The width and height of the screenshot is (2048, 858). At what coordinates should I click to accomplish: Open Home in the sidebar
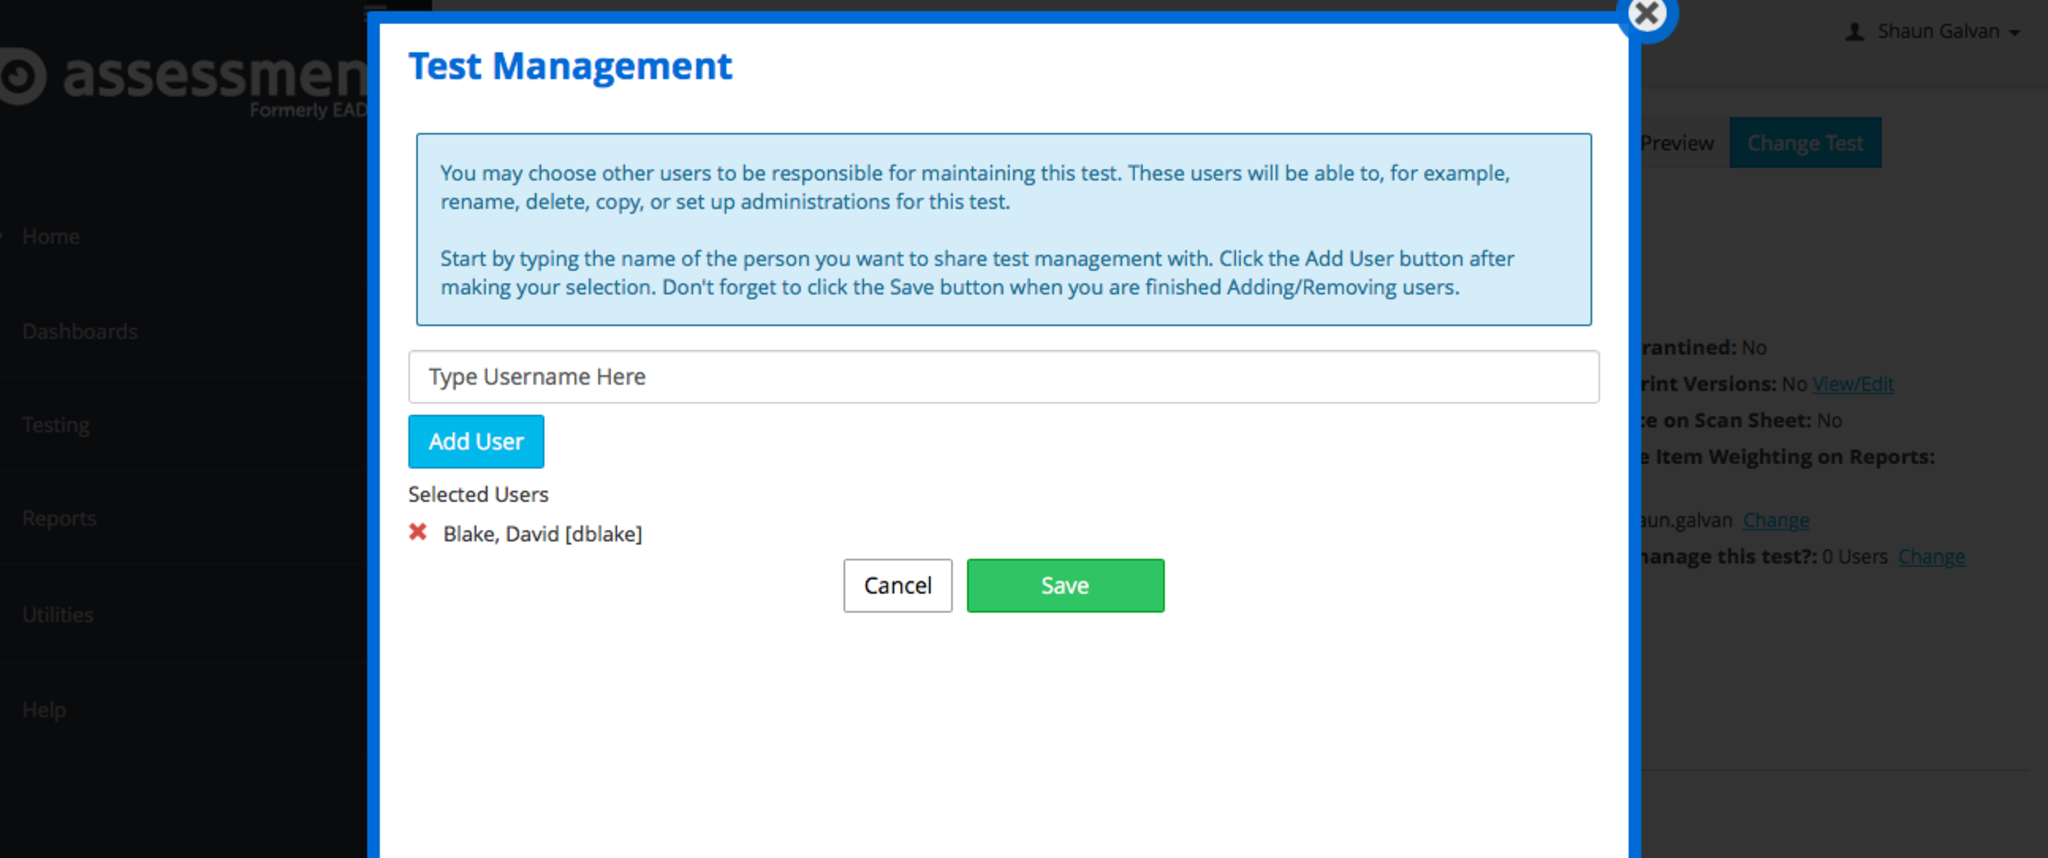(x=51, y=237)
